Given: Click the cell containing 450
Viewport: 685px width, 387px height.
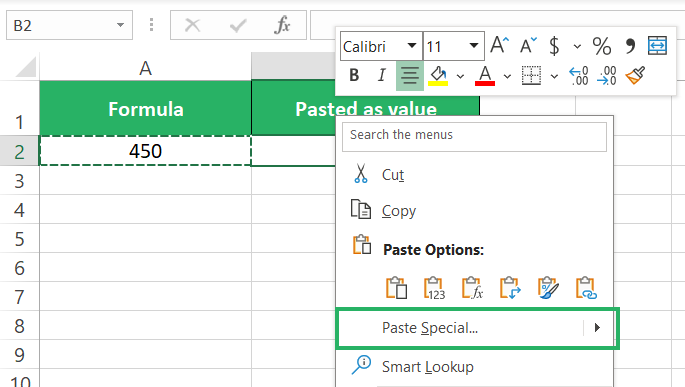Looking at the screenshot, I should click(145, 151).
